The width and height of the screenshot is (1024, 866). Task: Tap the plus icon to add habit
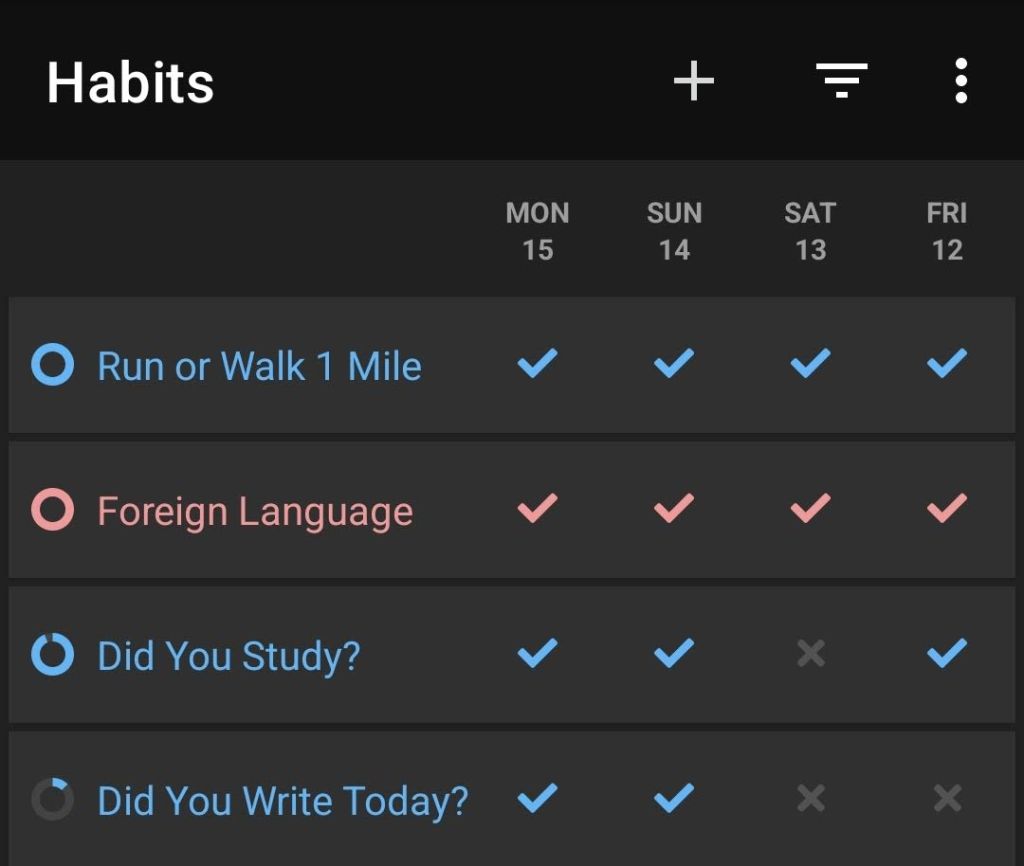(693, 81)
